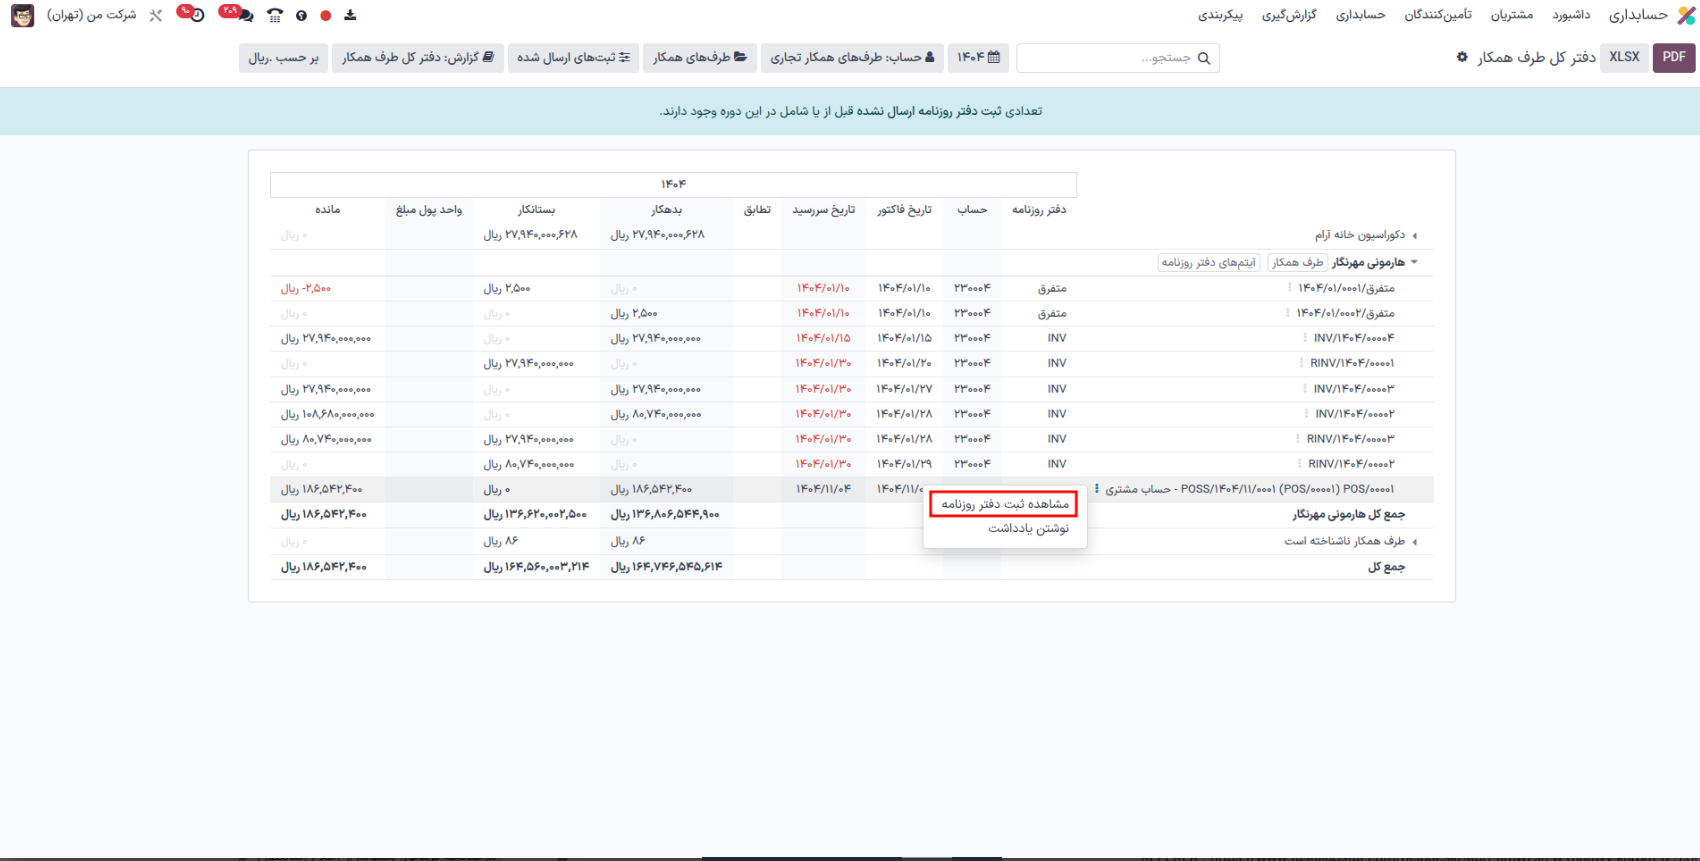This screenshot has height=861, width=1700.
Task: Open the 1404 date period filter
Action: pos(978,58)
